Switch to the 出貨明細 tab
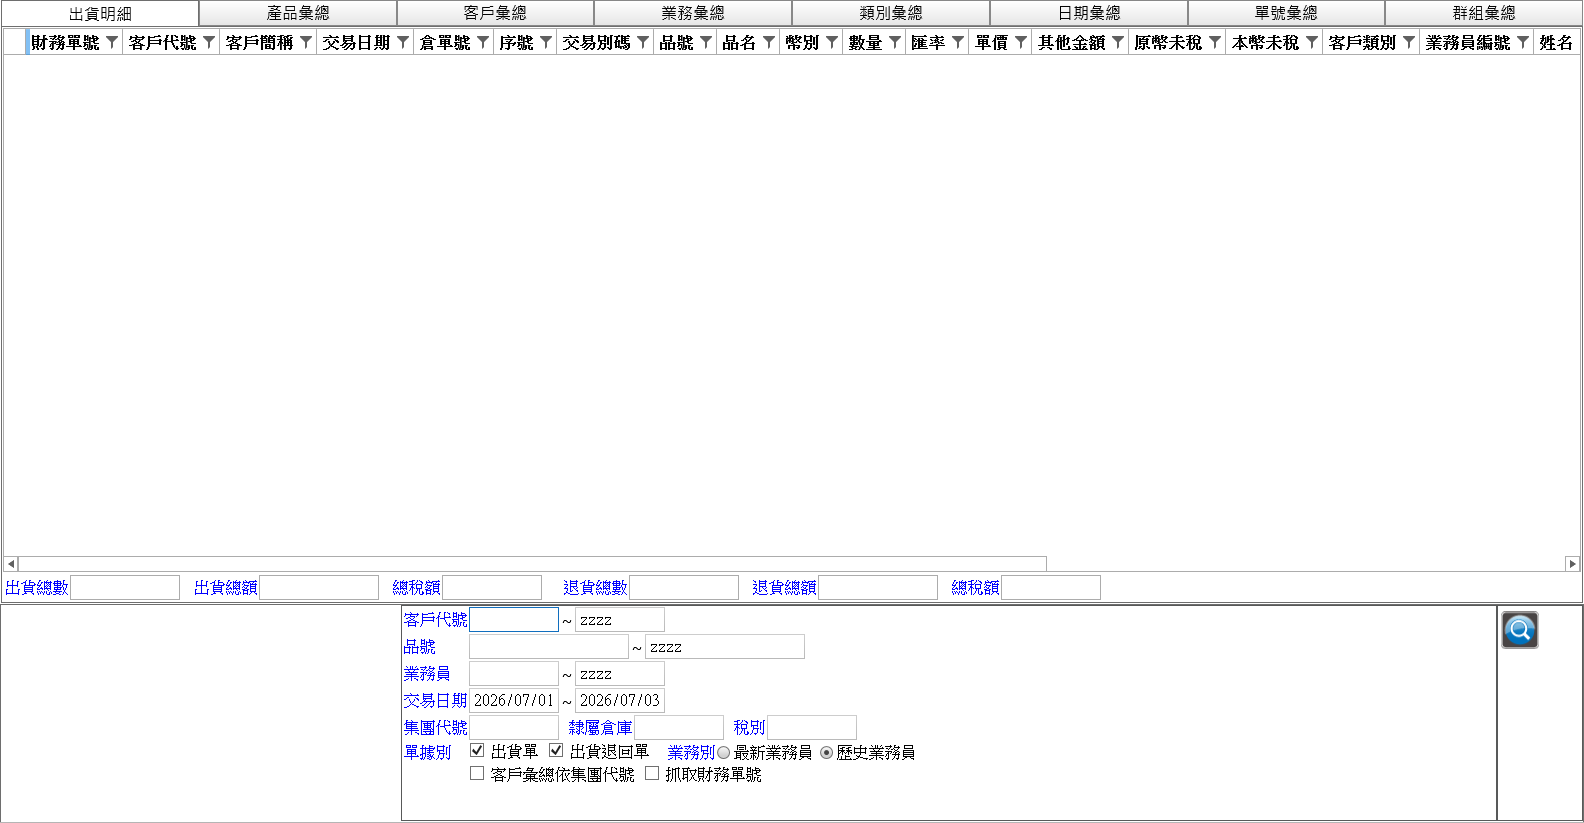1584x823 pixels. click(100, 14)
